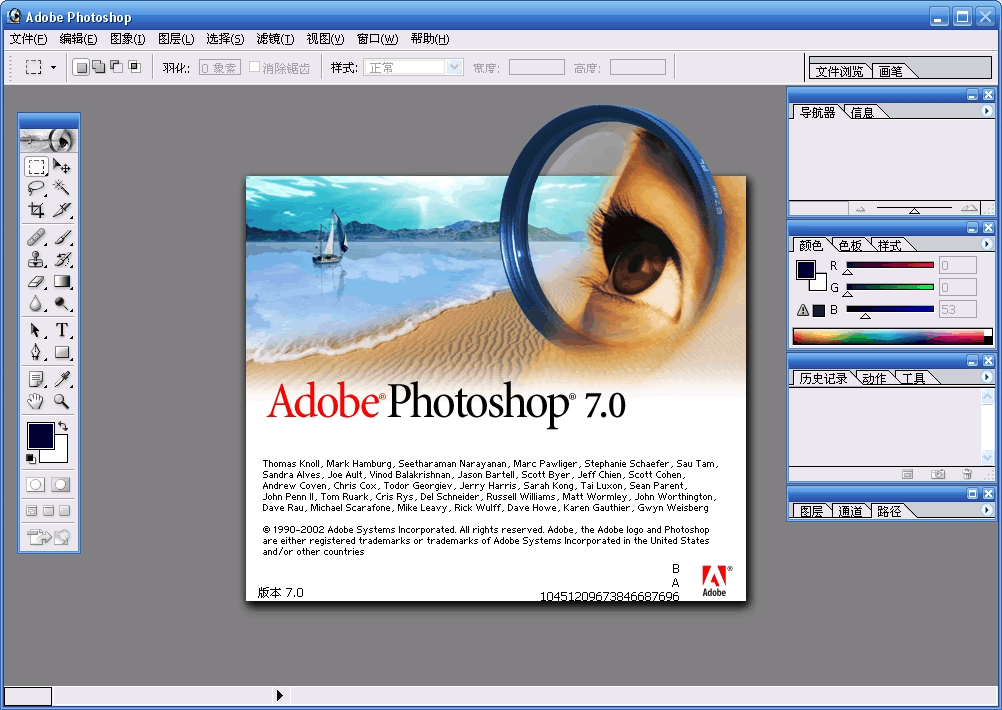
Task: Open the 样式 style dropdown
Action: [454, 68]
